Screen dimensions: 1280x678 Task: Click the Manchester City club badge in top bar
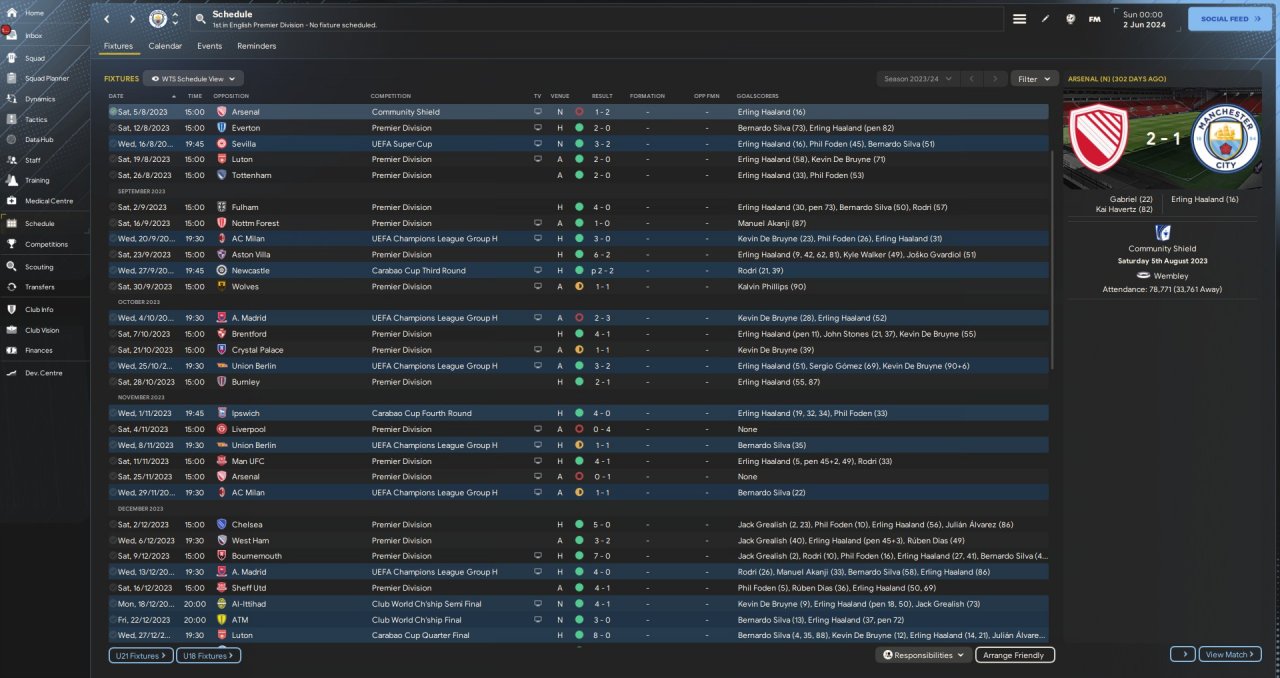click(x=158, y=19)
